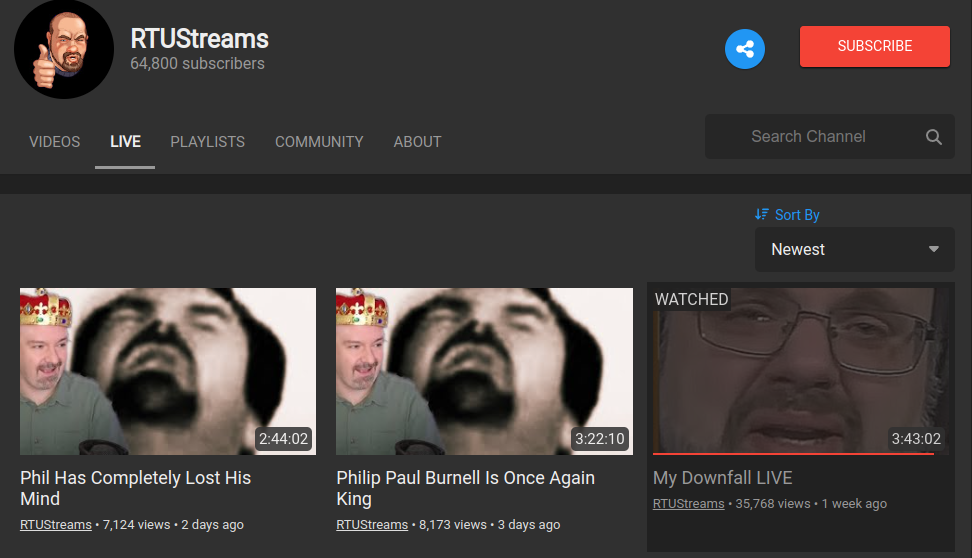Open the About tab

click(x=417, y=142)
